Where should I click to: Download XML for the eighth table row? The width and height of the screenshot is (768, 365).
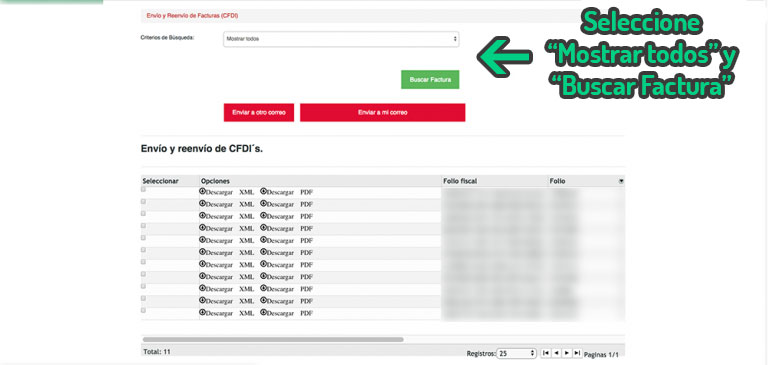point(227,277)
